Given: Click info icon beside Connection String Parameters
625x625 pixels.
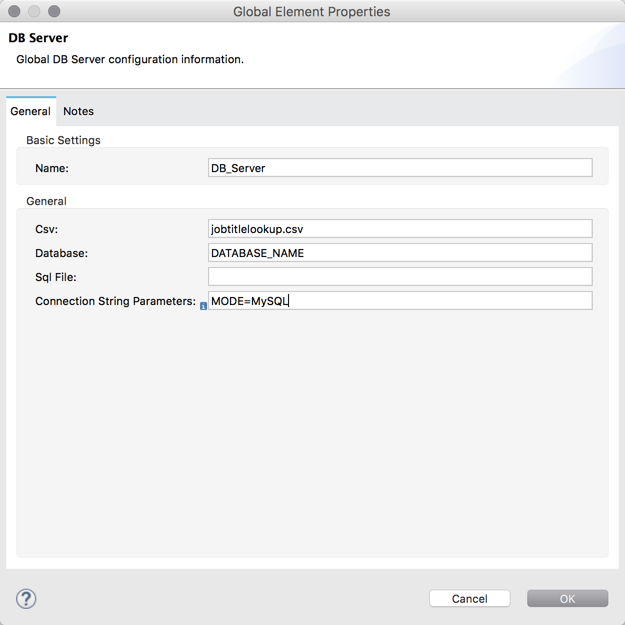Looking at the screenshot, I should tap(203, 306).
